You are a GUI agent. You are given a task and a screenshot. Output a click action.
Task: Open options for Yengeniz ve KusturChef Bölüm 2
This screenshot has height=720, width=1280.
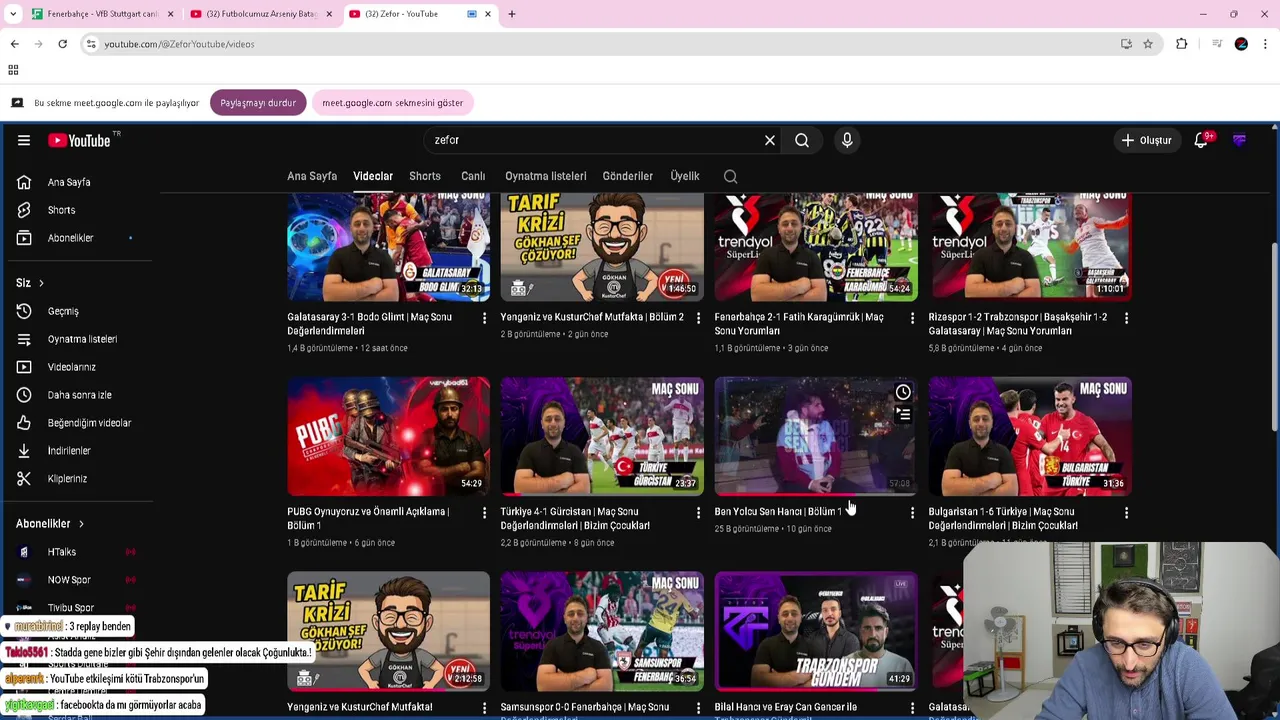698,318
